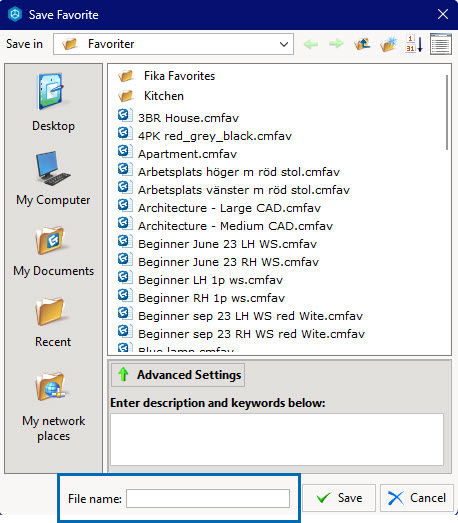Screen dimensions: 458x523
Task: Select Arbetsplats höger m röd stol.cmfav
Action: pyautogui.click(x=229, y=171)
